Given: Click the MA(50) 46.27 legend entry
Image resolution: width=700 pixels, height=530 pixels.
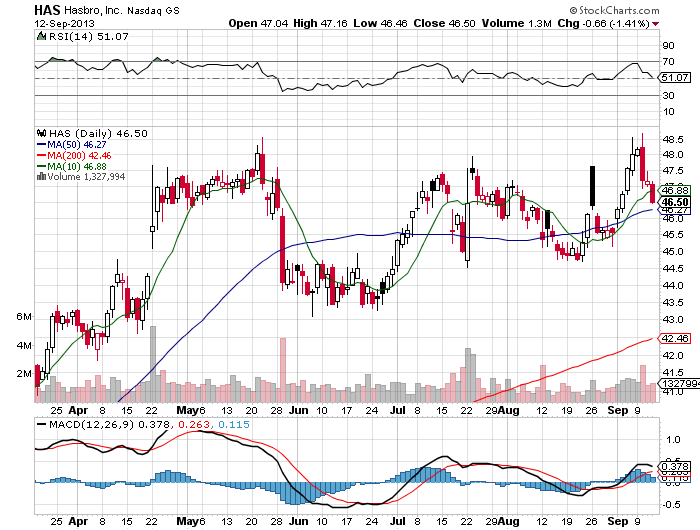Looking at the screenshot, I should coord(77,145).
